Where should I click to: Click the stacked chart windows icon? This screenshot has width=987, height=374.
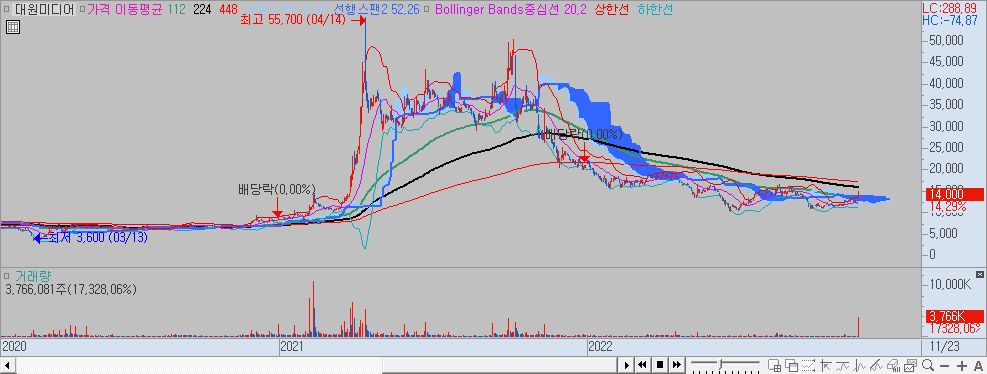tap(910, 366)
